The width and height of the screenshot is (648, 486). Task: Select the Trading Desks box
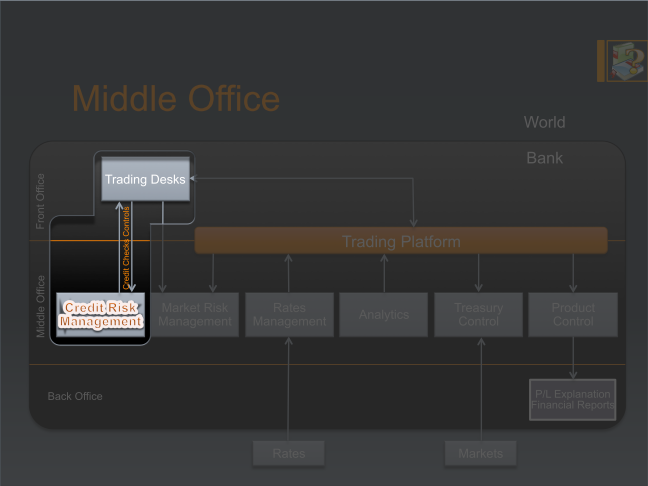(145, 179)
